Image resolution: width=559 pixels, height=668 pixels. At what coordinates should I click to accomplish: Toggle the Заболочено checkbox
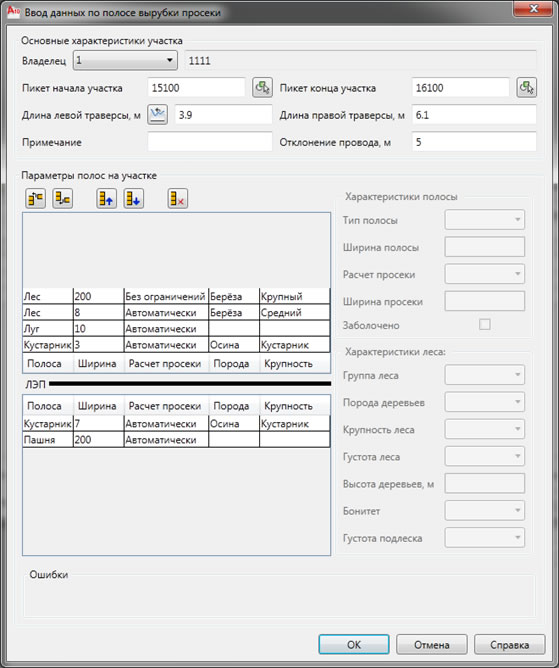click(x=484, y=325)
